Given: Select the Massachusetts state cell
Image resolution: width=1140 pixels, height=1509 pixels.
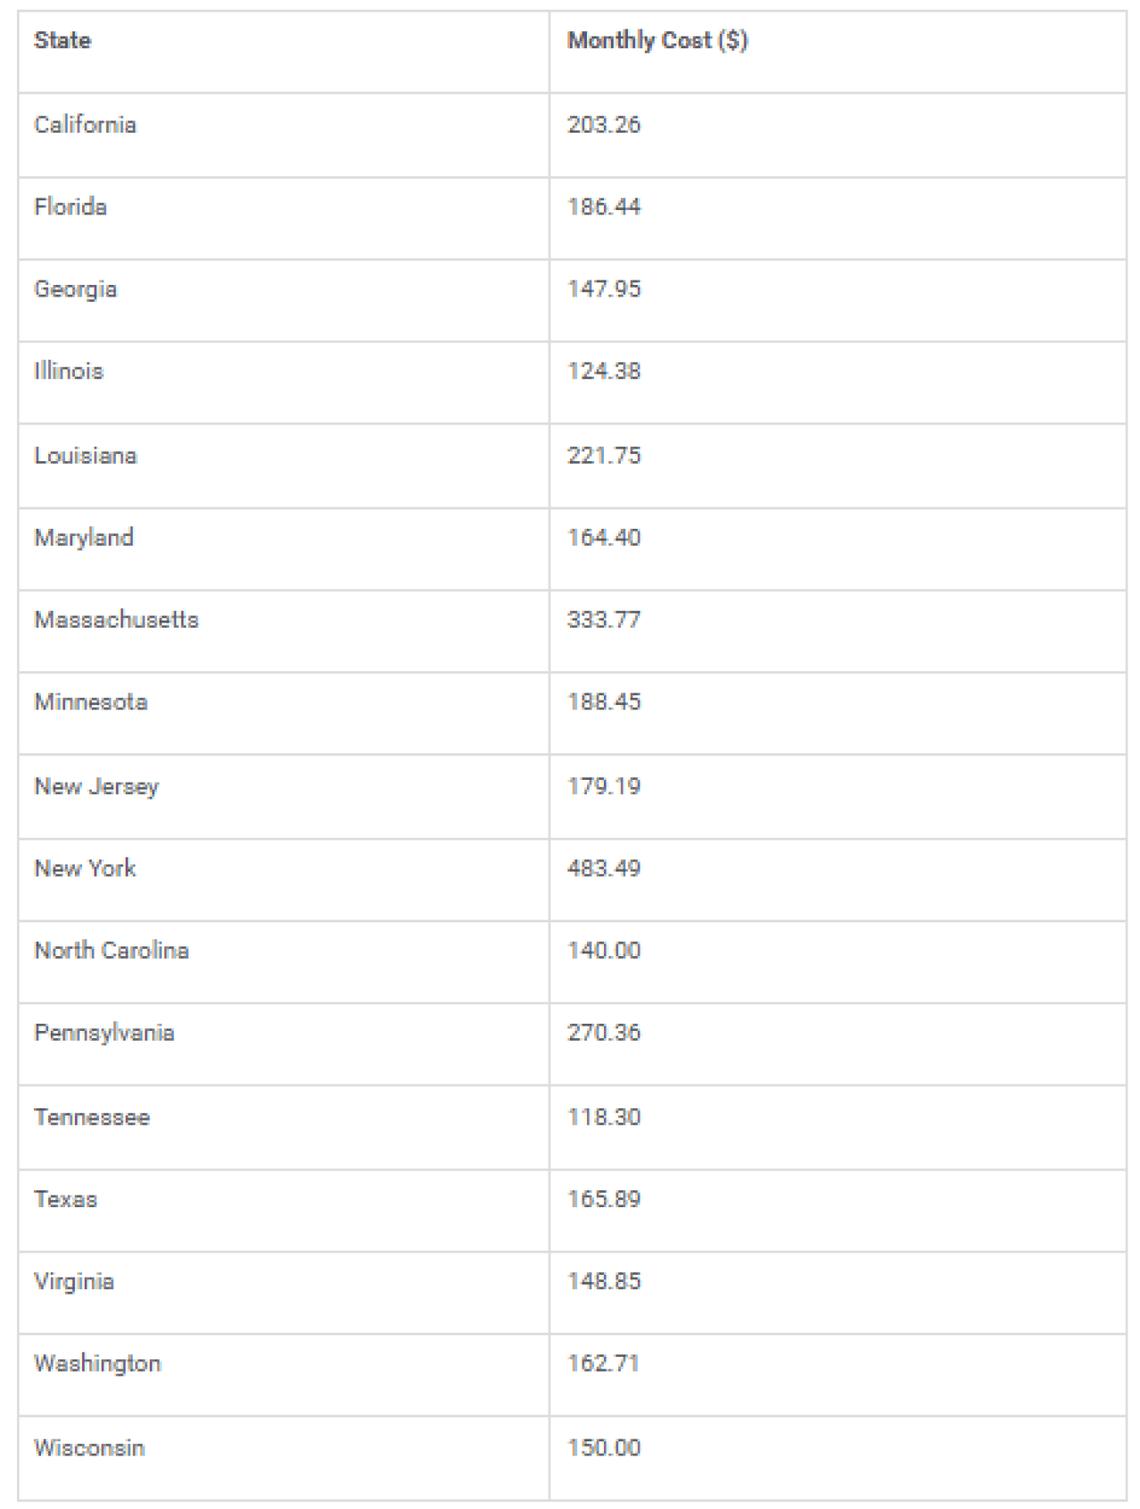Looking at the screenshot, I should (x=116, y=619).
